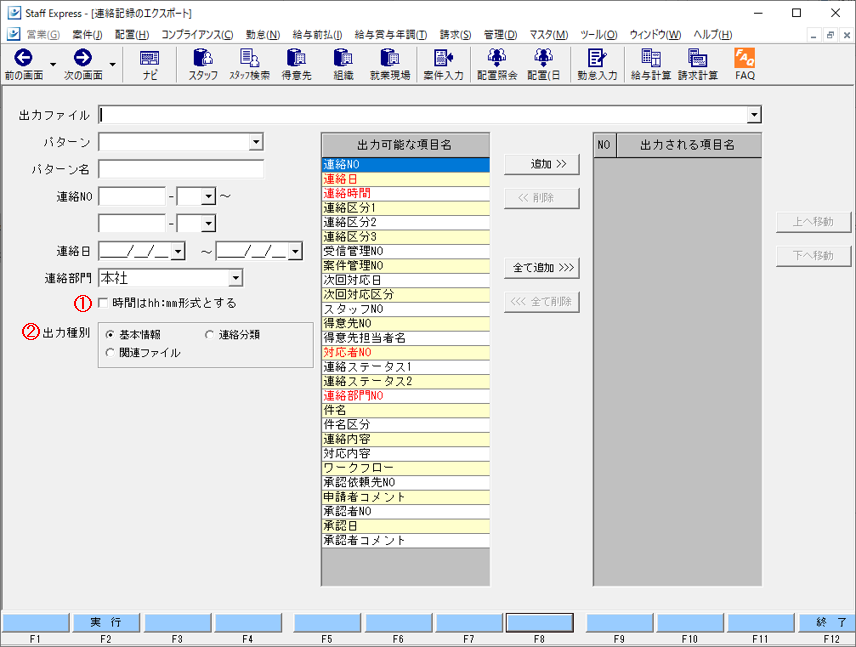
Task: Click 出力される項目名 column header
Action: [688, 145]
